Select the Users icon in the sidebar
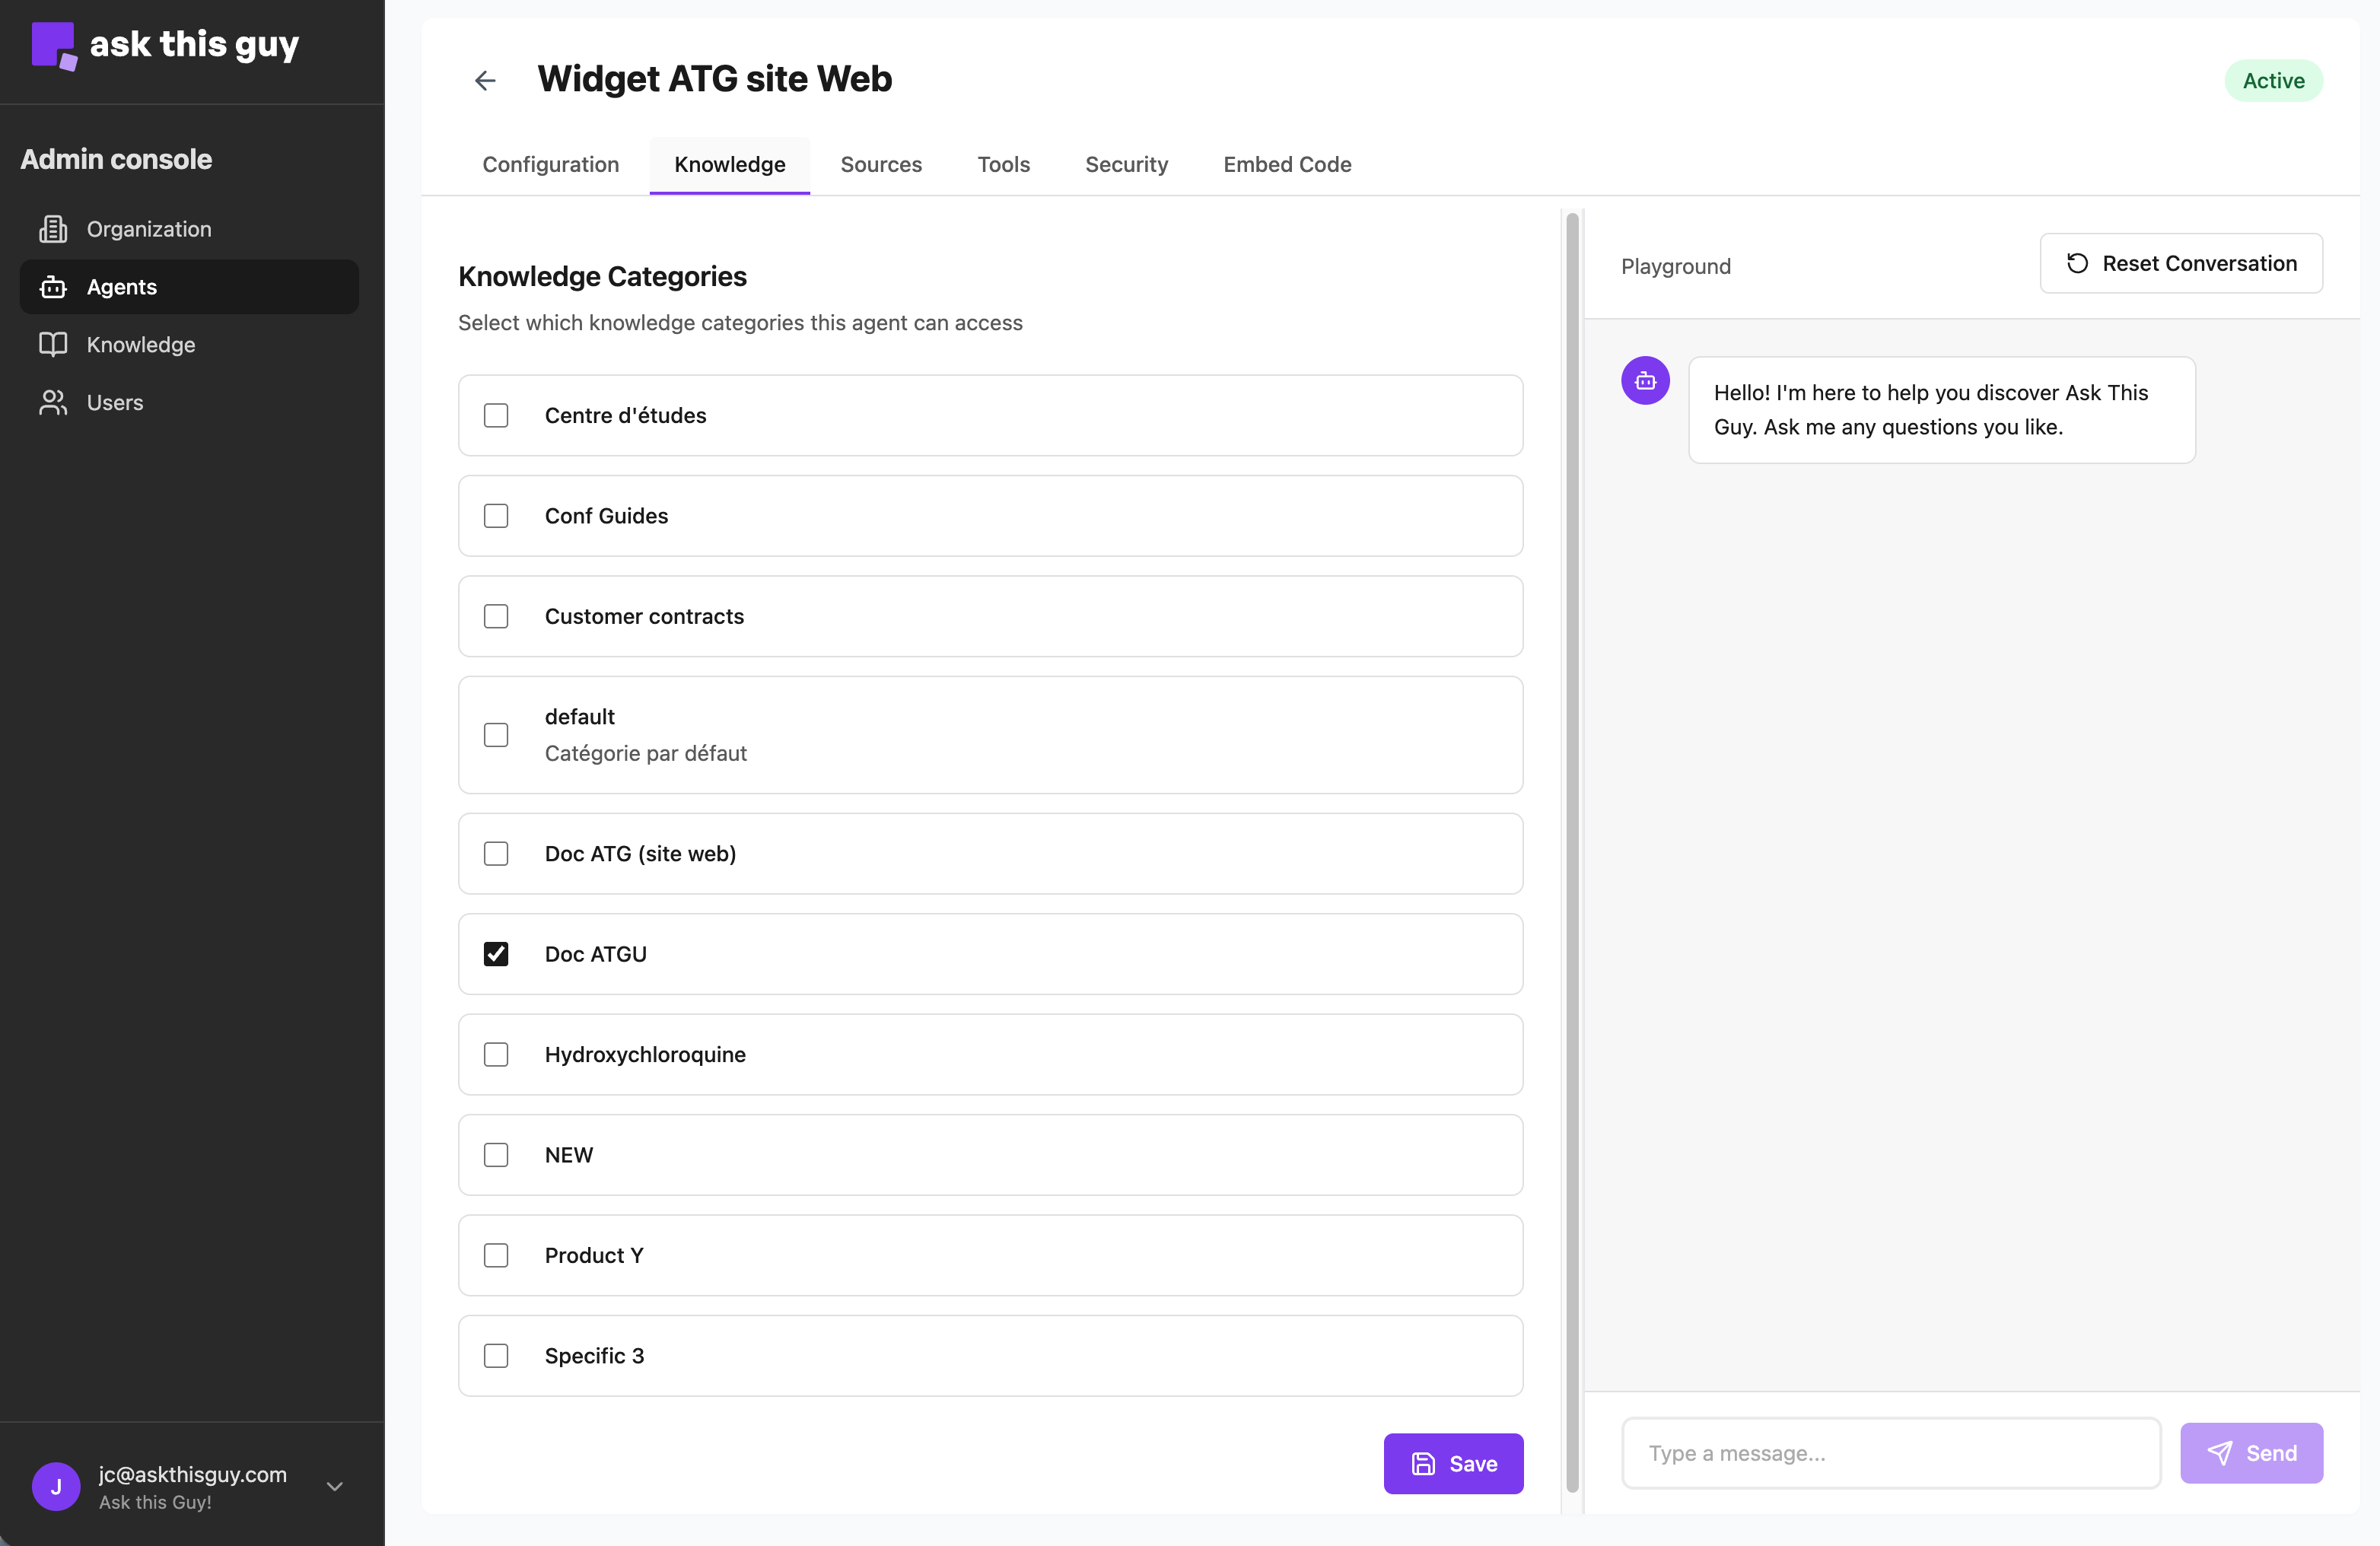Screen dimensions: 2380x1546 [54, 402]
